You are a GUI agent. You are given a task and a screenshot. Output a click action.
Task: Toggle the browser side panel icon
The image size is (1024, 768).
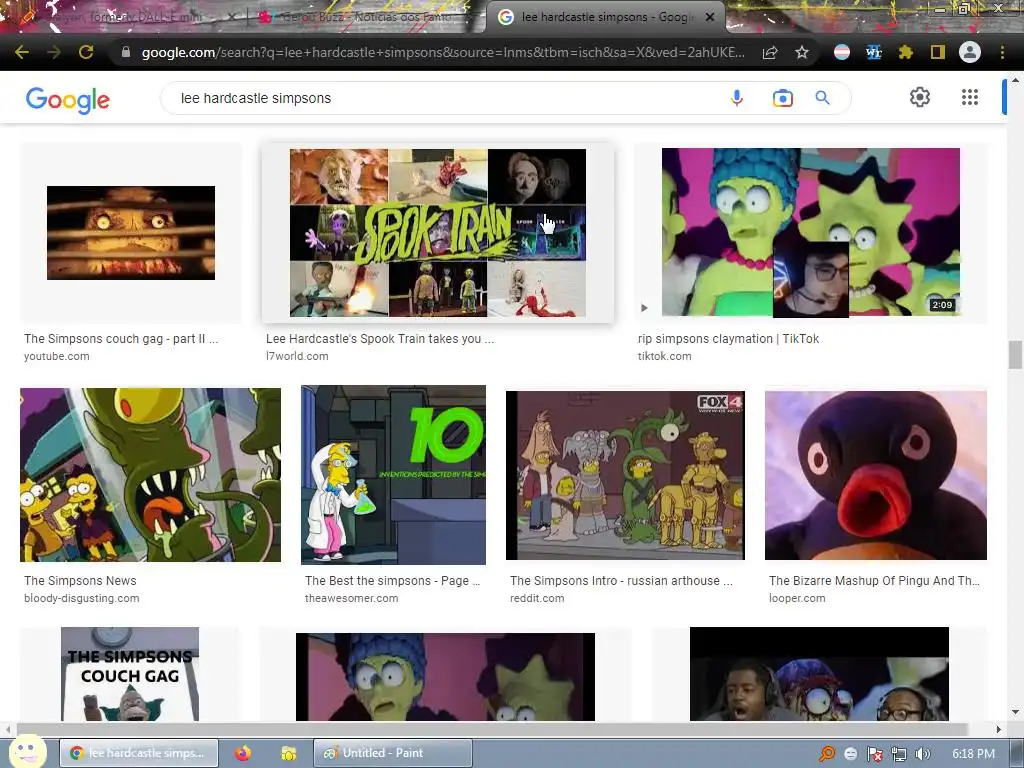pos(938,52)
